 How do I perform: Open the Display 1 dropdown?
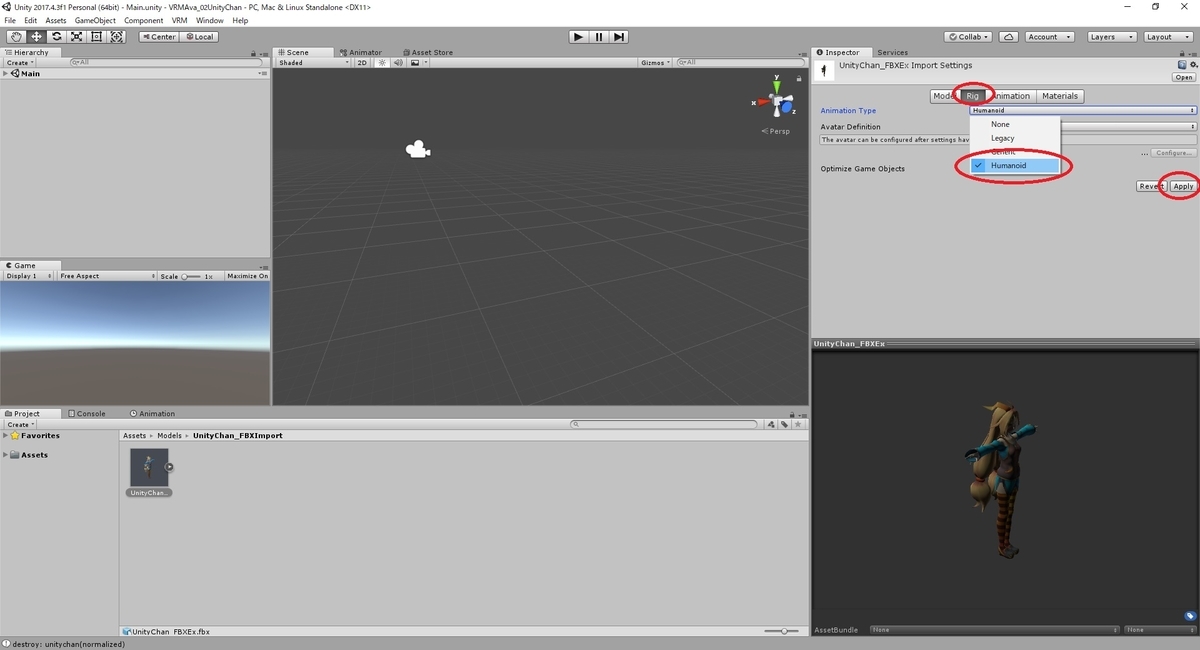pos(27,276)
